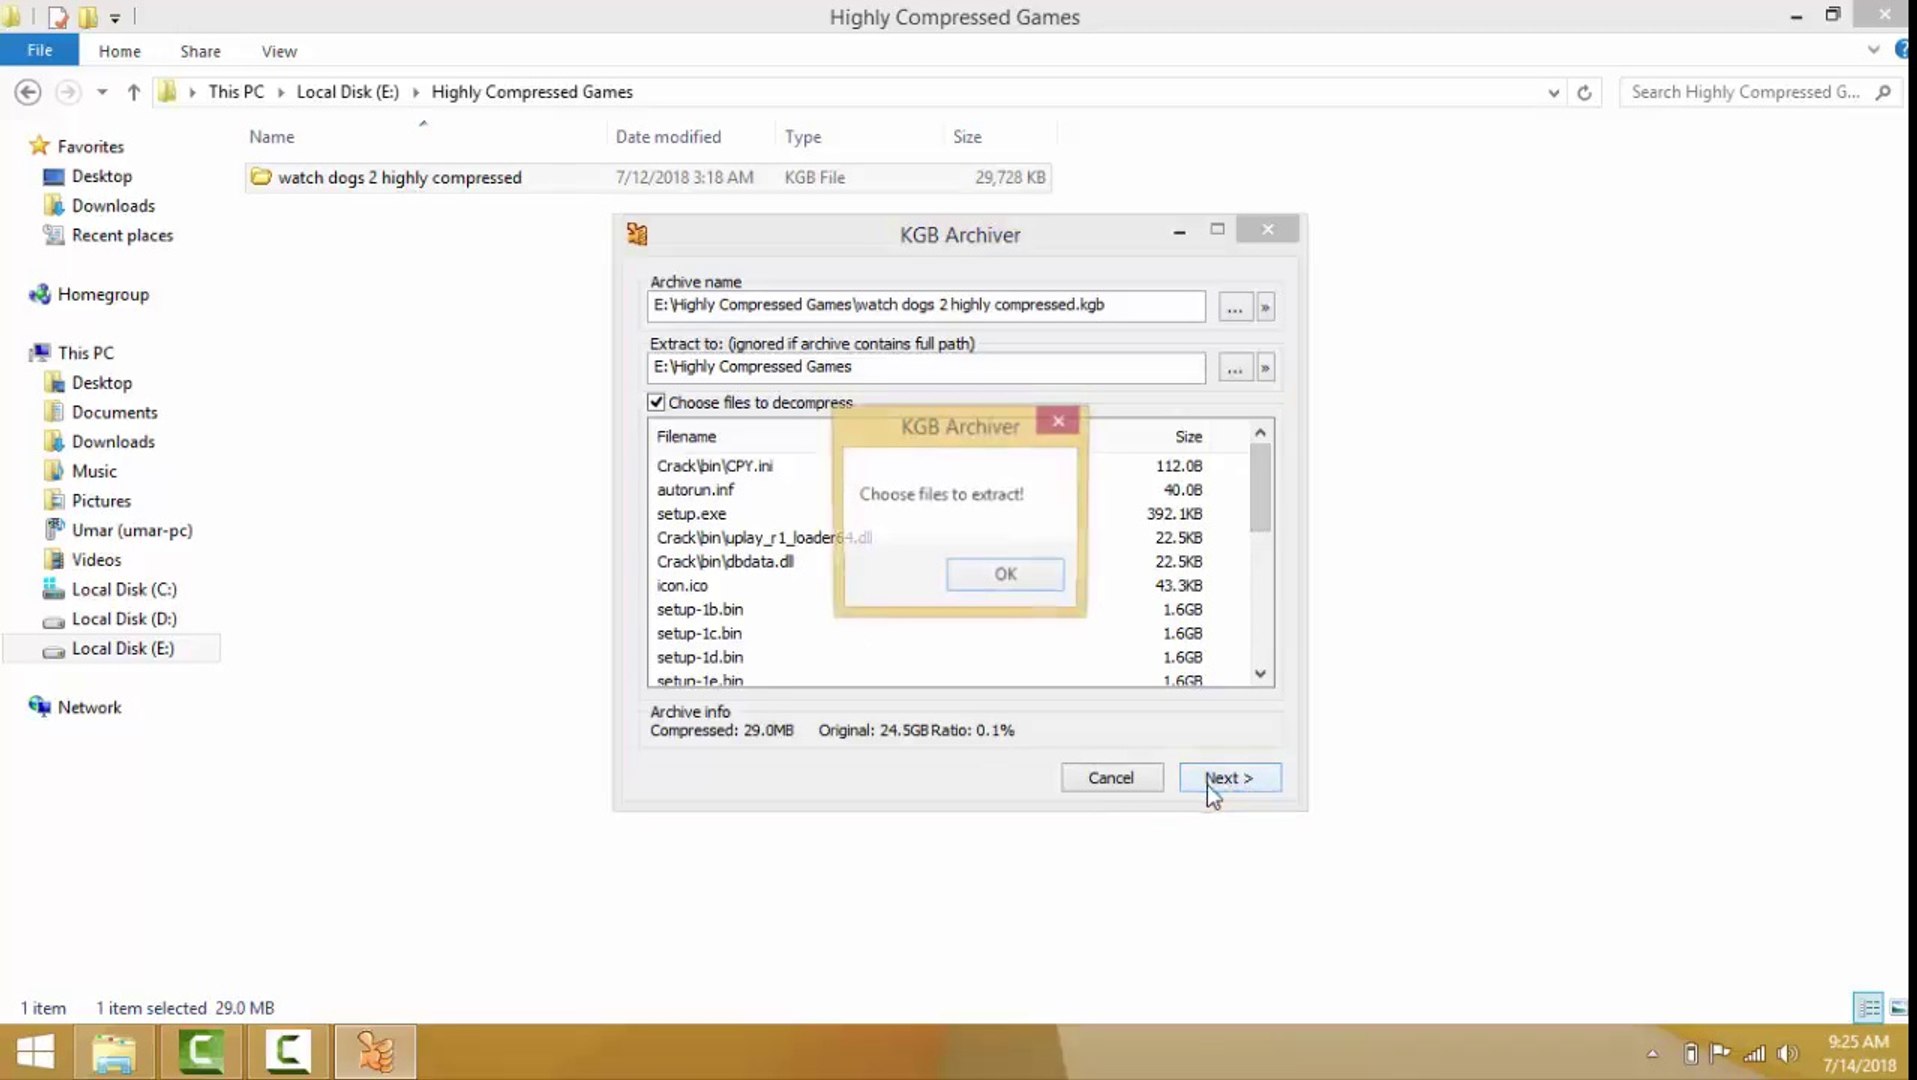Open KGB Archiver from the taskbar
Screen dimensions: 1917x1080
(375, 1052)
